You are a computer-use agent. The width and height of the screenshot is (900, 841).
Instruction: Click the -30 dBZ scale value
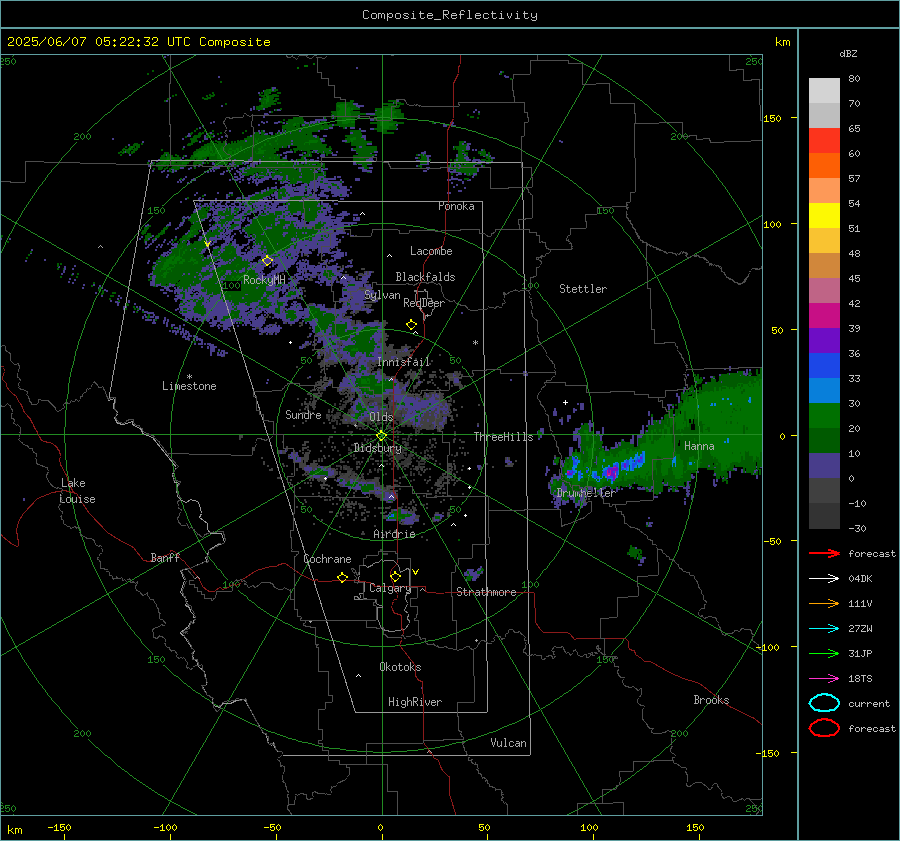click(x=857, y=528)
